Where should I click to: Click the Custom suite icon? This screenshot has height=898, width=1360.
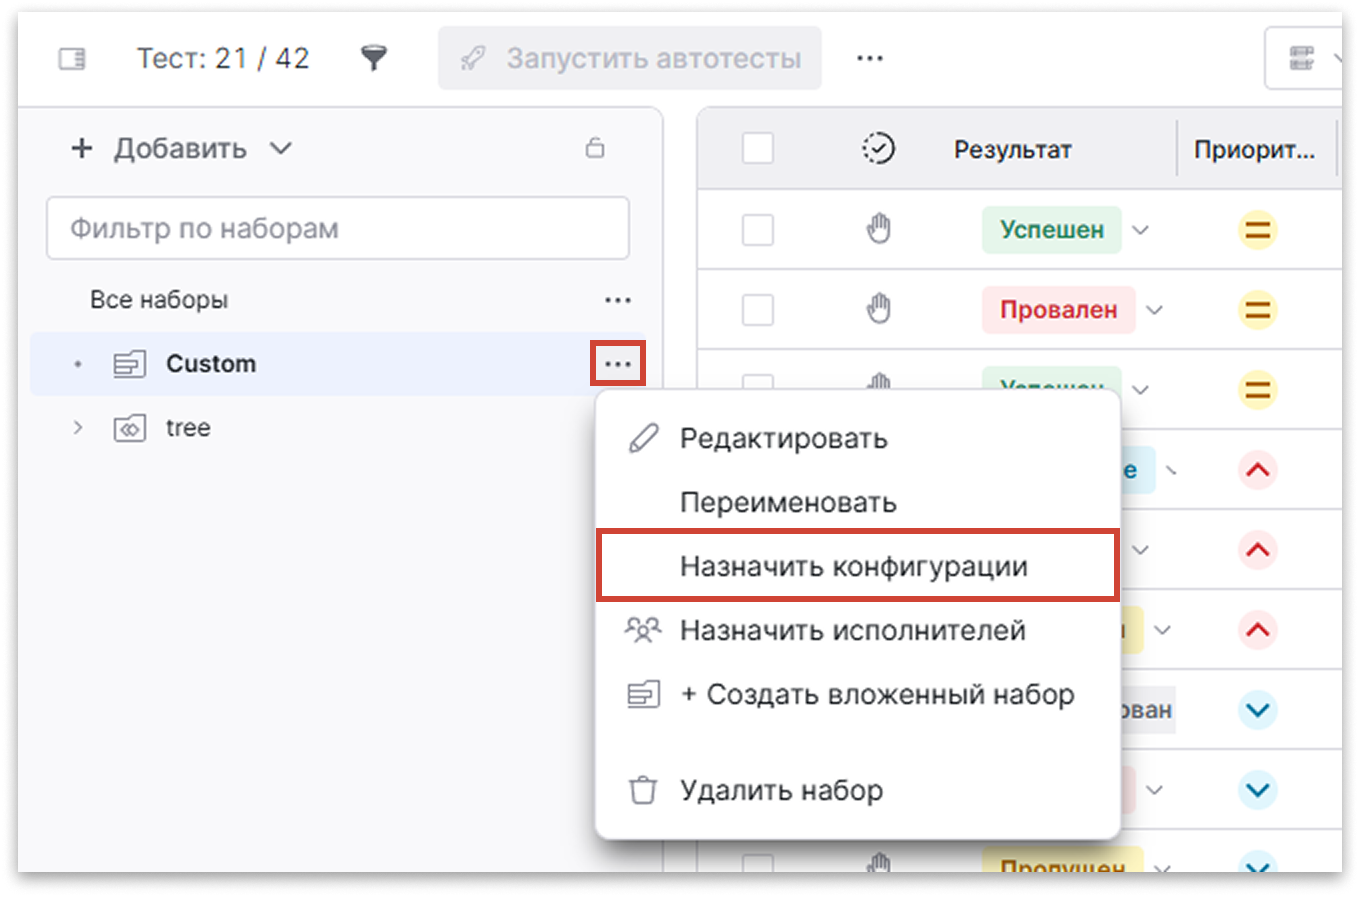point(129,364)
